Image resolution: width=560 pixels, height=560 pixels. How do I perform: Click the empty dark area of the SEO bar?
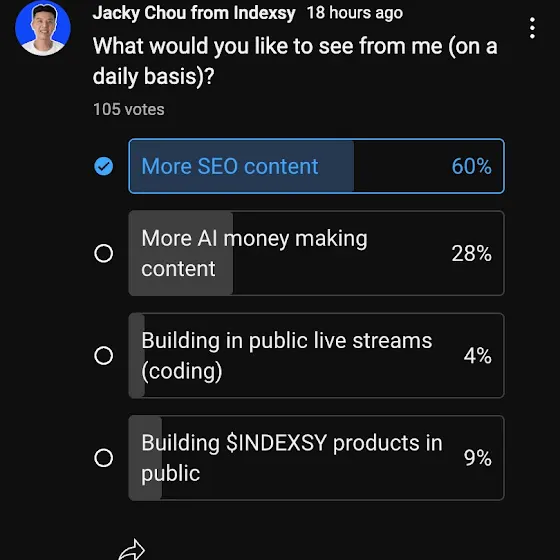click(402, 166)
